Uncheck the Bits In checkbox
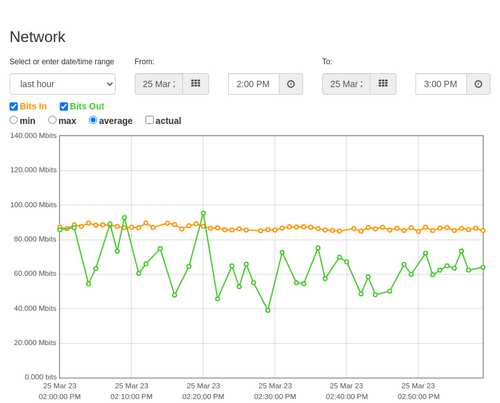The height and width of the screenshot is (403, 500). coord(14,106)
